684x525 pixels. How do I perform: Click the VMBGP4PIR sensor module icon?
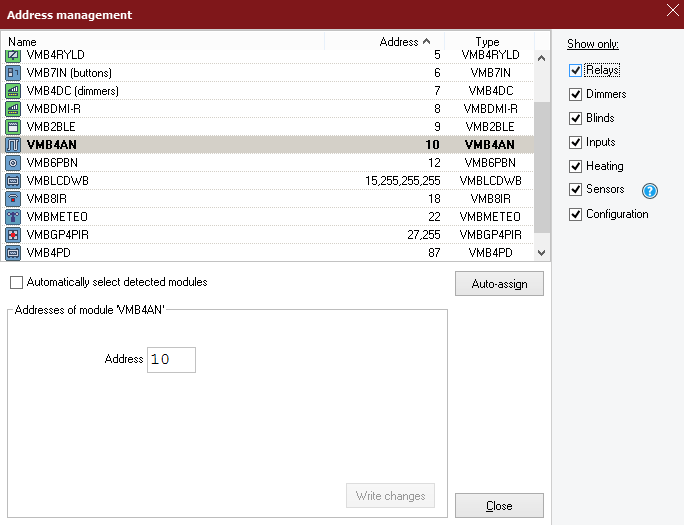pyautogui.click(x=14, y=235)
